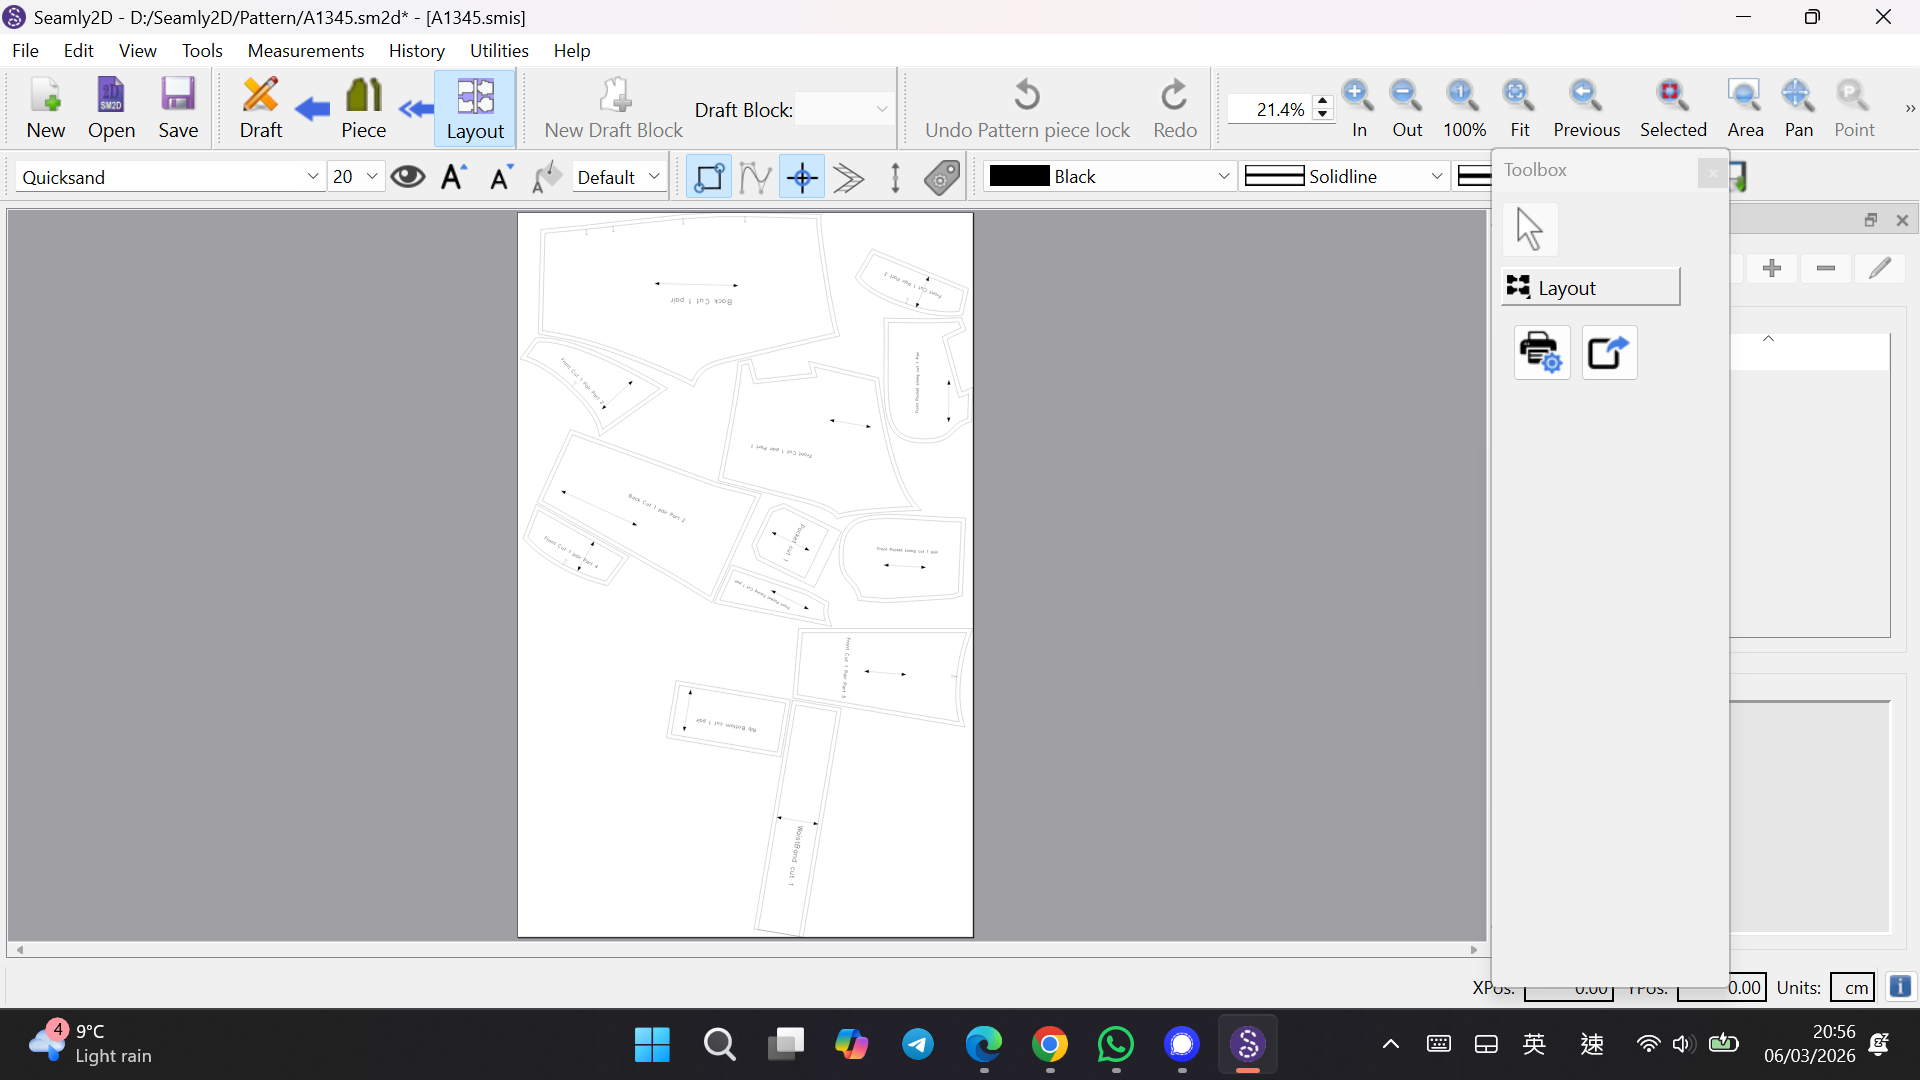Click the Layout button in Toolbox
Screen dimensions: 1920x1080
[x=1590, y=288]
